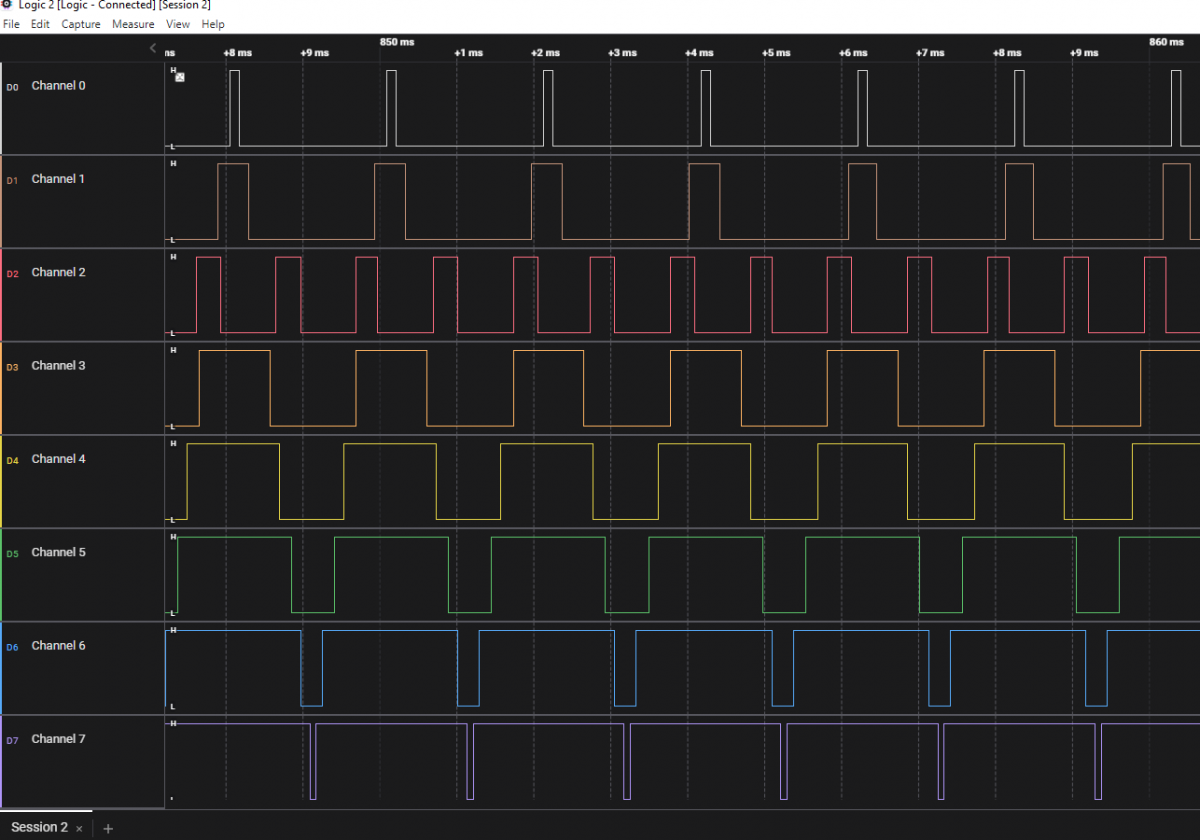Click the purple D7 channel badge

pos(13,741)
